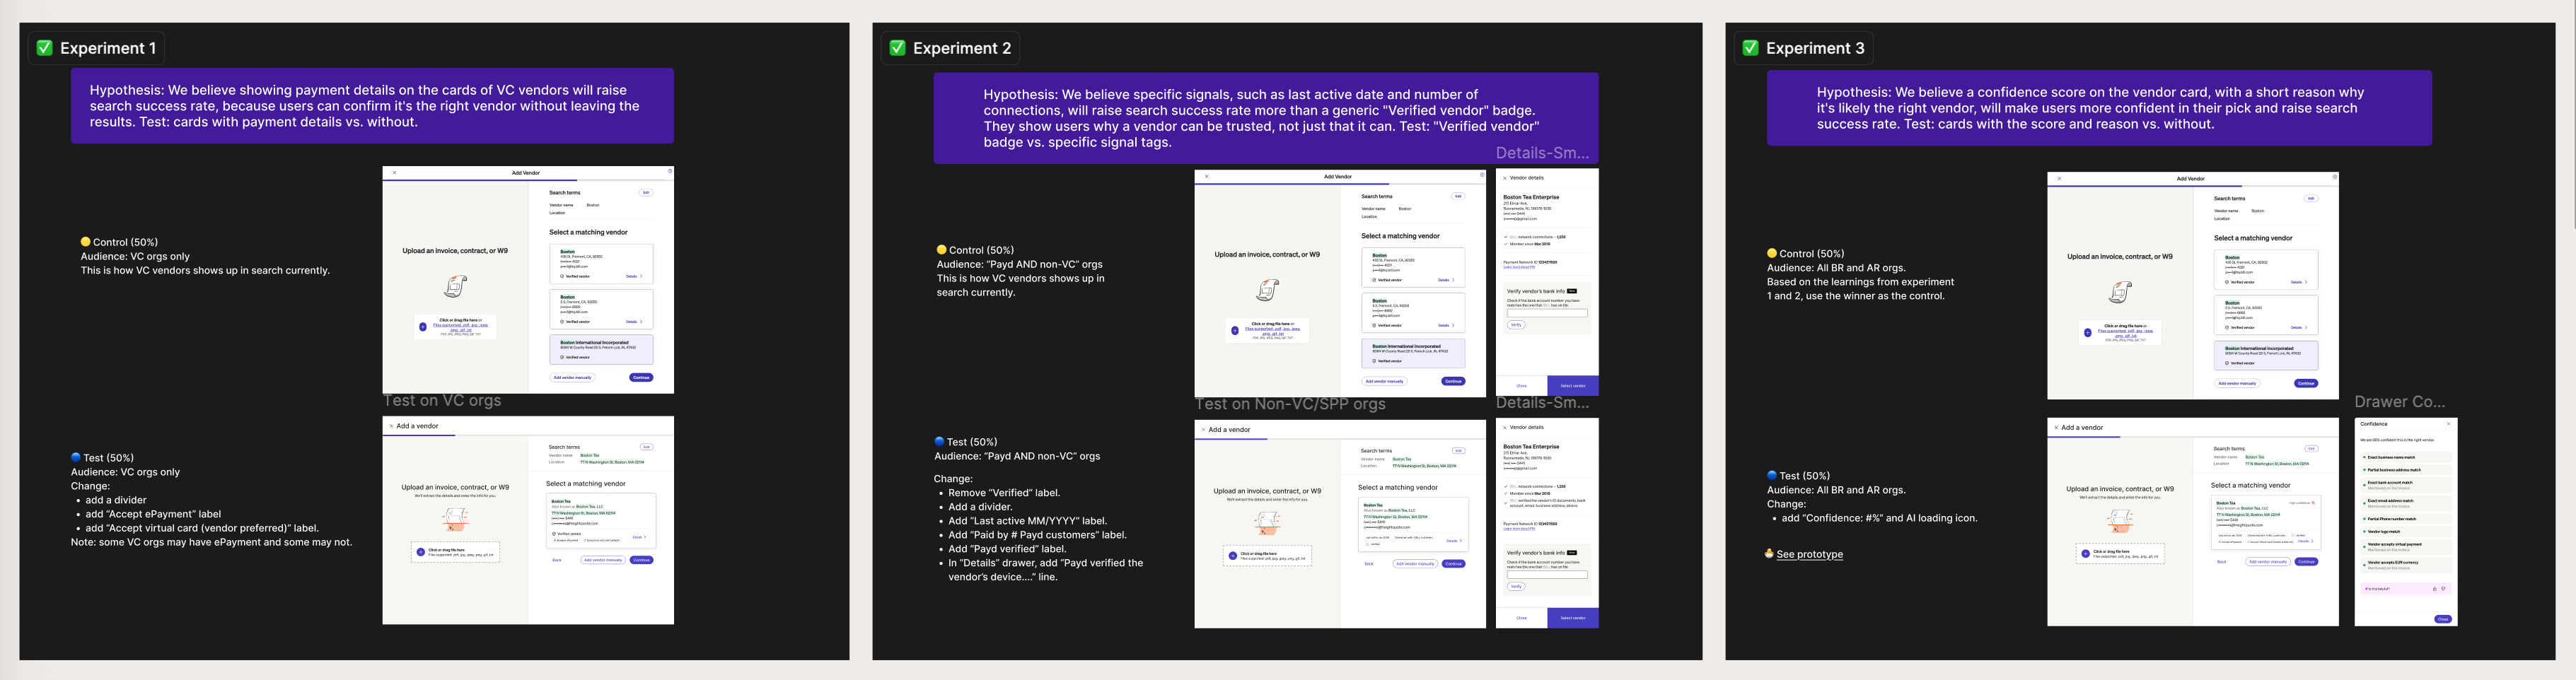2576x680 pixels.
Task: Select Boston International Incorporated card in Experiment 1 control
Action: point(601,349)
